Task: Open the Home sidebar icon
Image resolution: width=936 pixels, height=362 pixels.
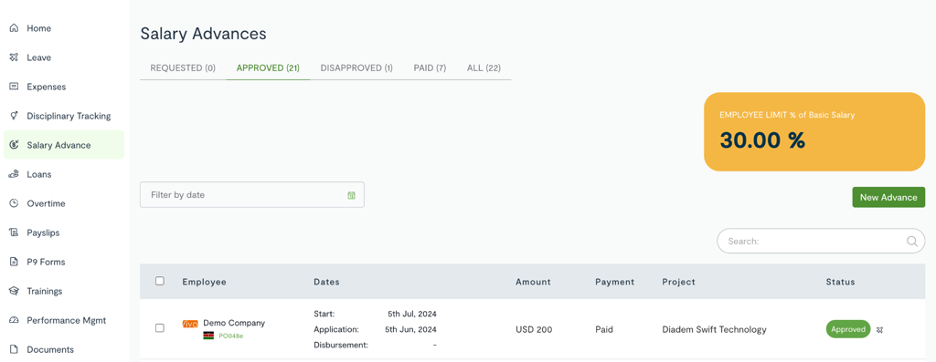Action: (x=14, y=28)
